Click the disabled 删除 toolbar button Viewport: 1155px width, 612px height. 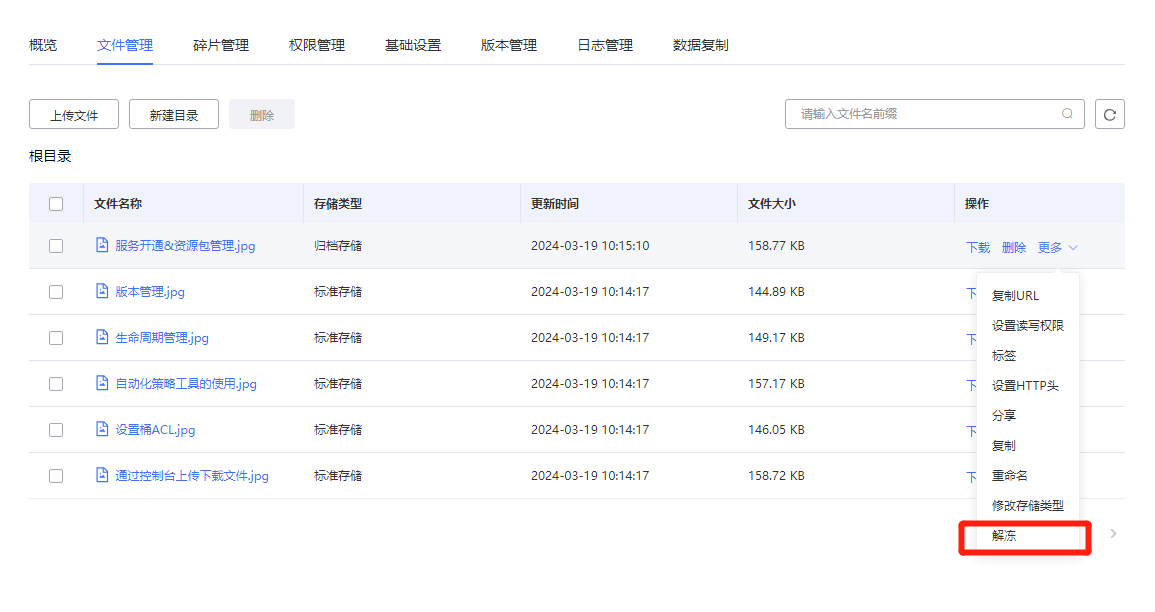(x=261, y=114)
